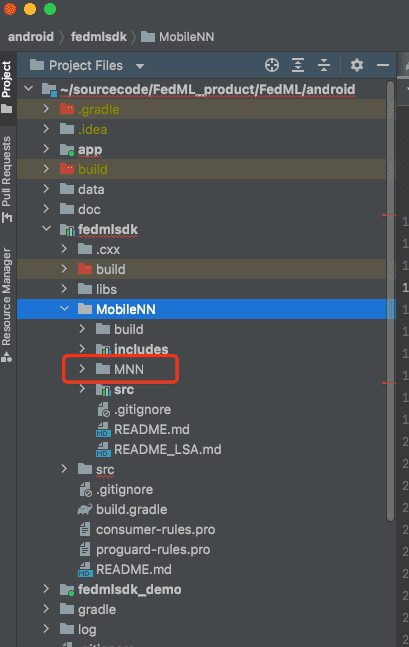Select the consumer-rules.pro file
The width and height of the screenshot is (409, 647).
pyautogui.click(x=147, y=529)
